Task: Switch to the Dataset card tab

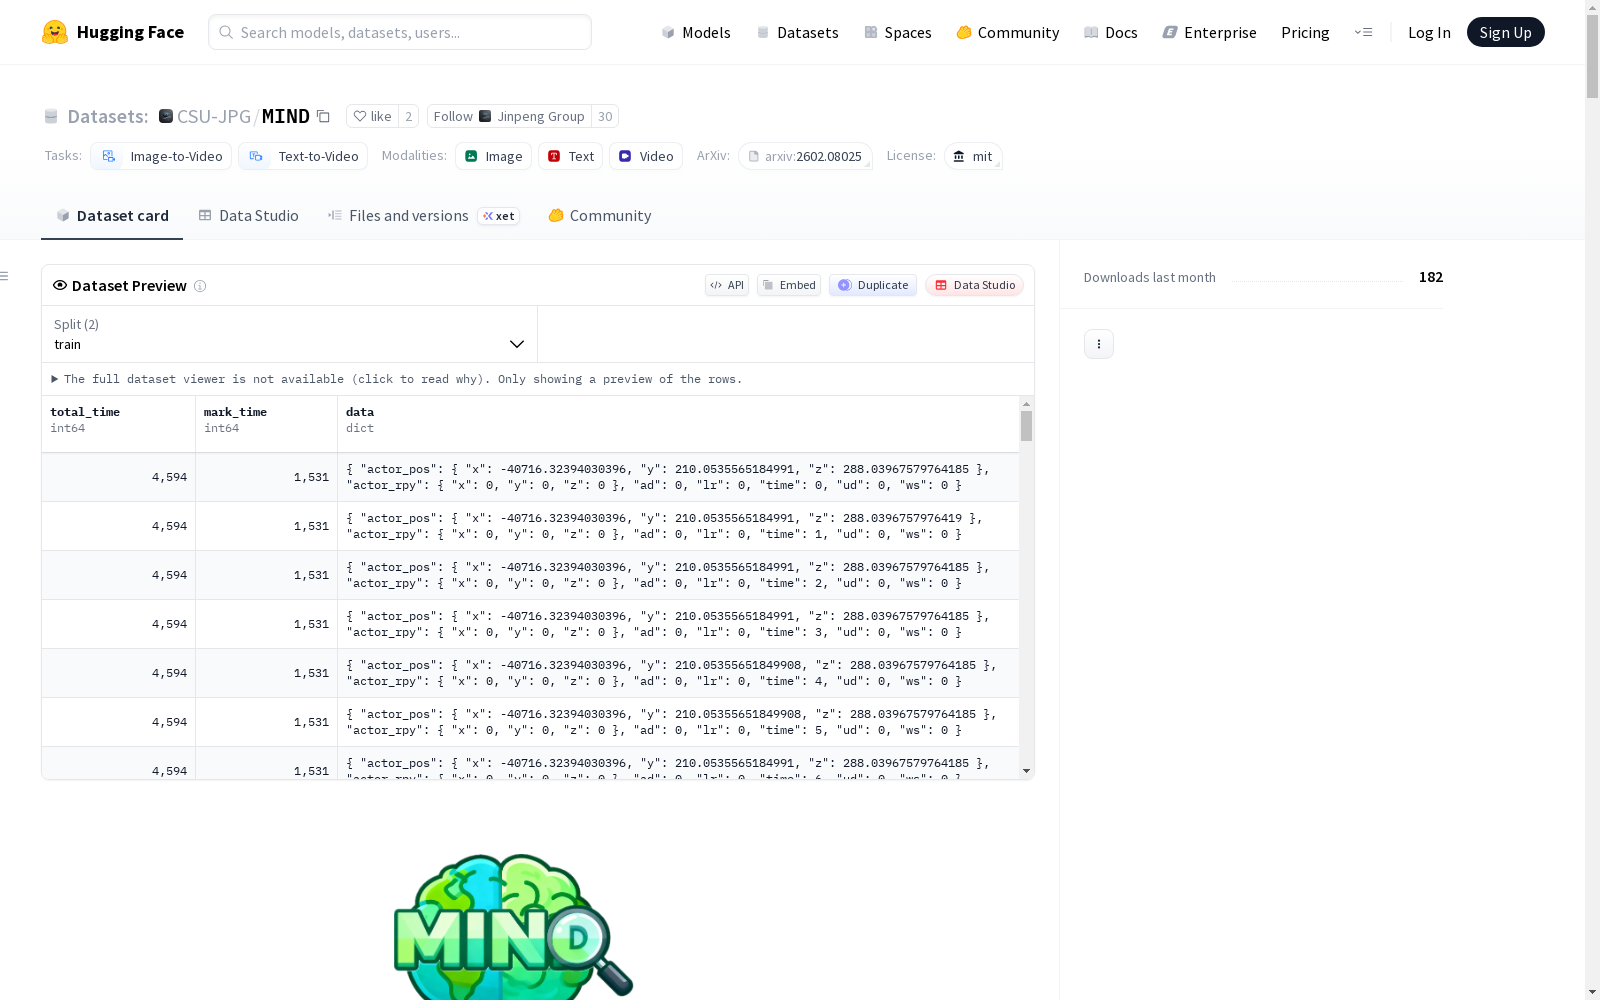Action: 112,216
